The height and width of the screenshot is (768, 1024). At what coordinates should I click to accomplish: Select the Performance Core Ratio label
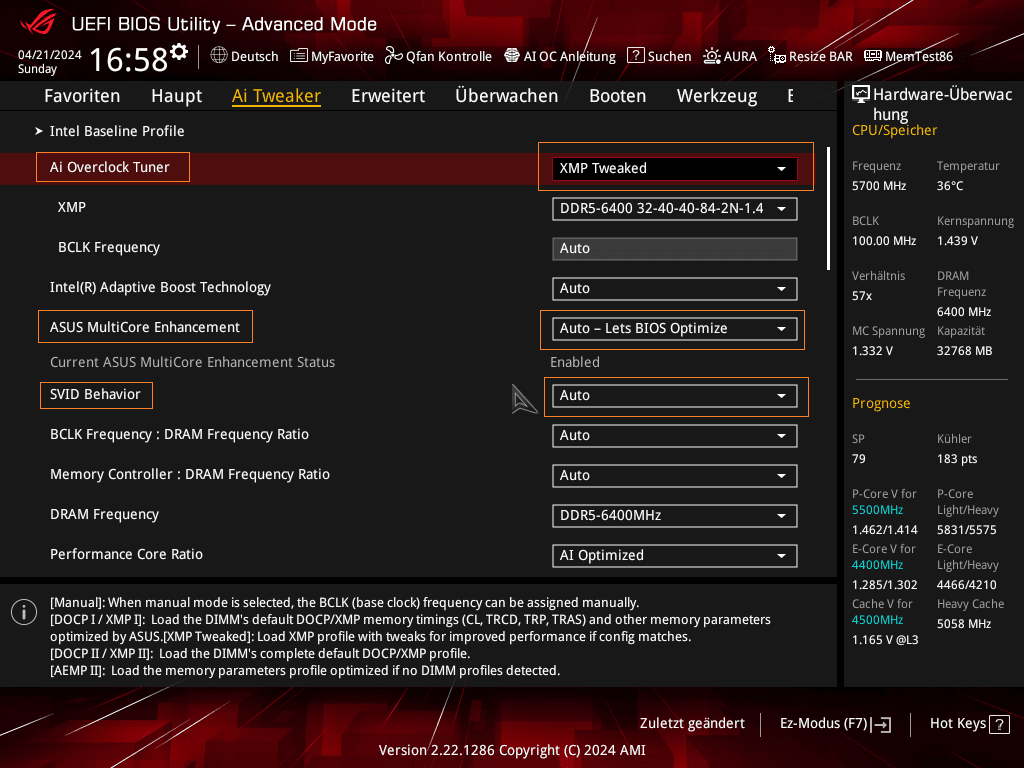pos(127,554)
